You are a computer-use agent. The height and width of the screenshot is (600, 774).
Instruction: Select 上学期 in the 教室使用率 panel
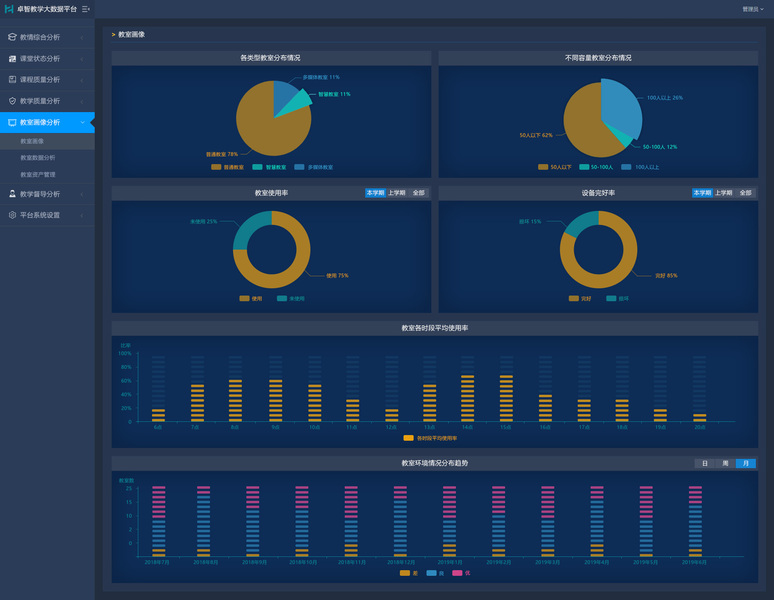[x=396, y=193]
